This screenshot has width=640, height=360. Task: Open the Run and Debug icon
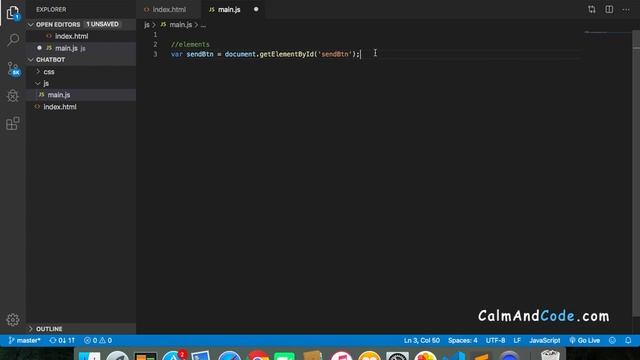[x=13, y=96]
